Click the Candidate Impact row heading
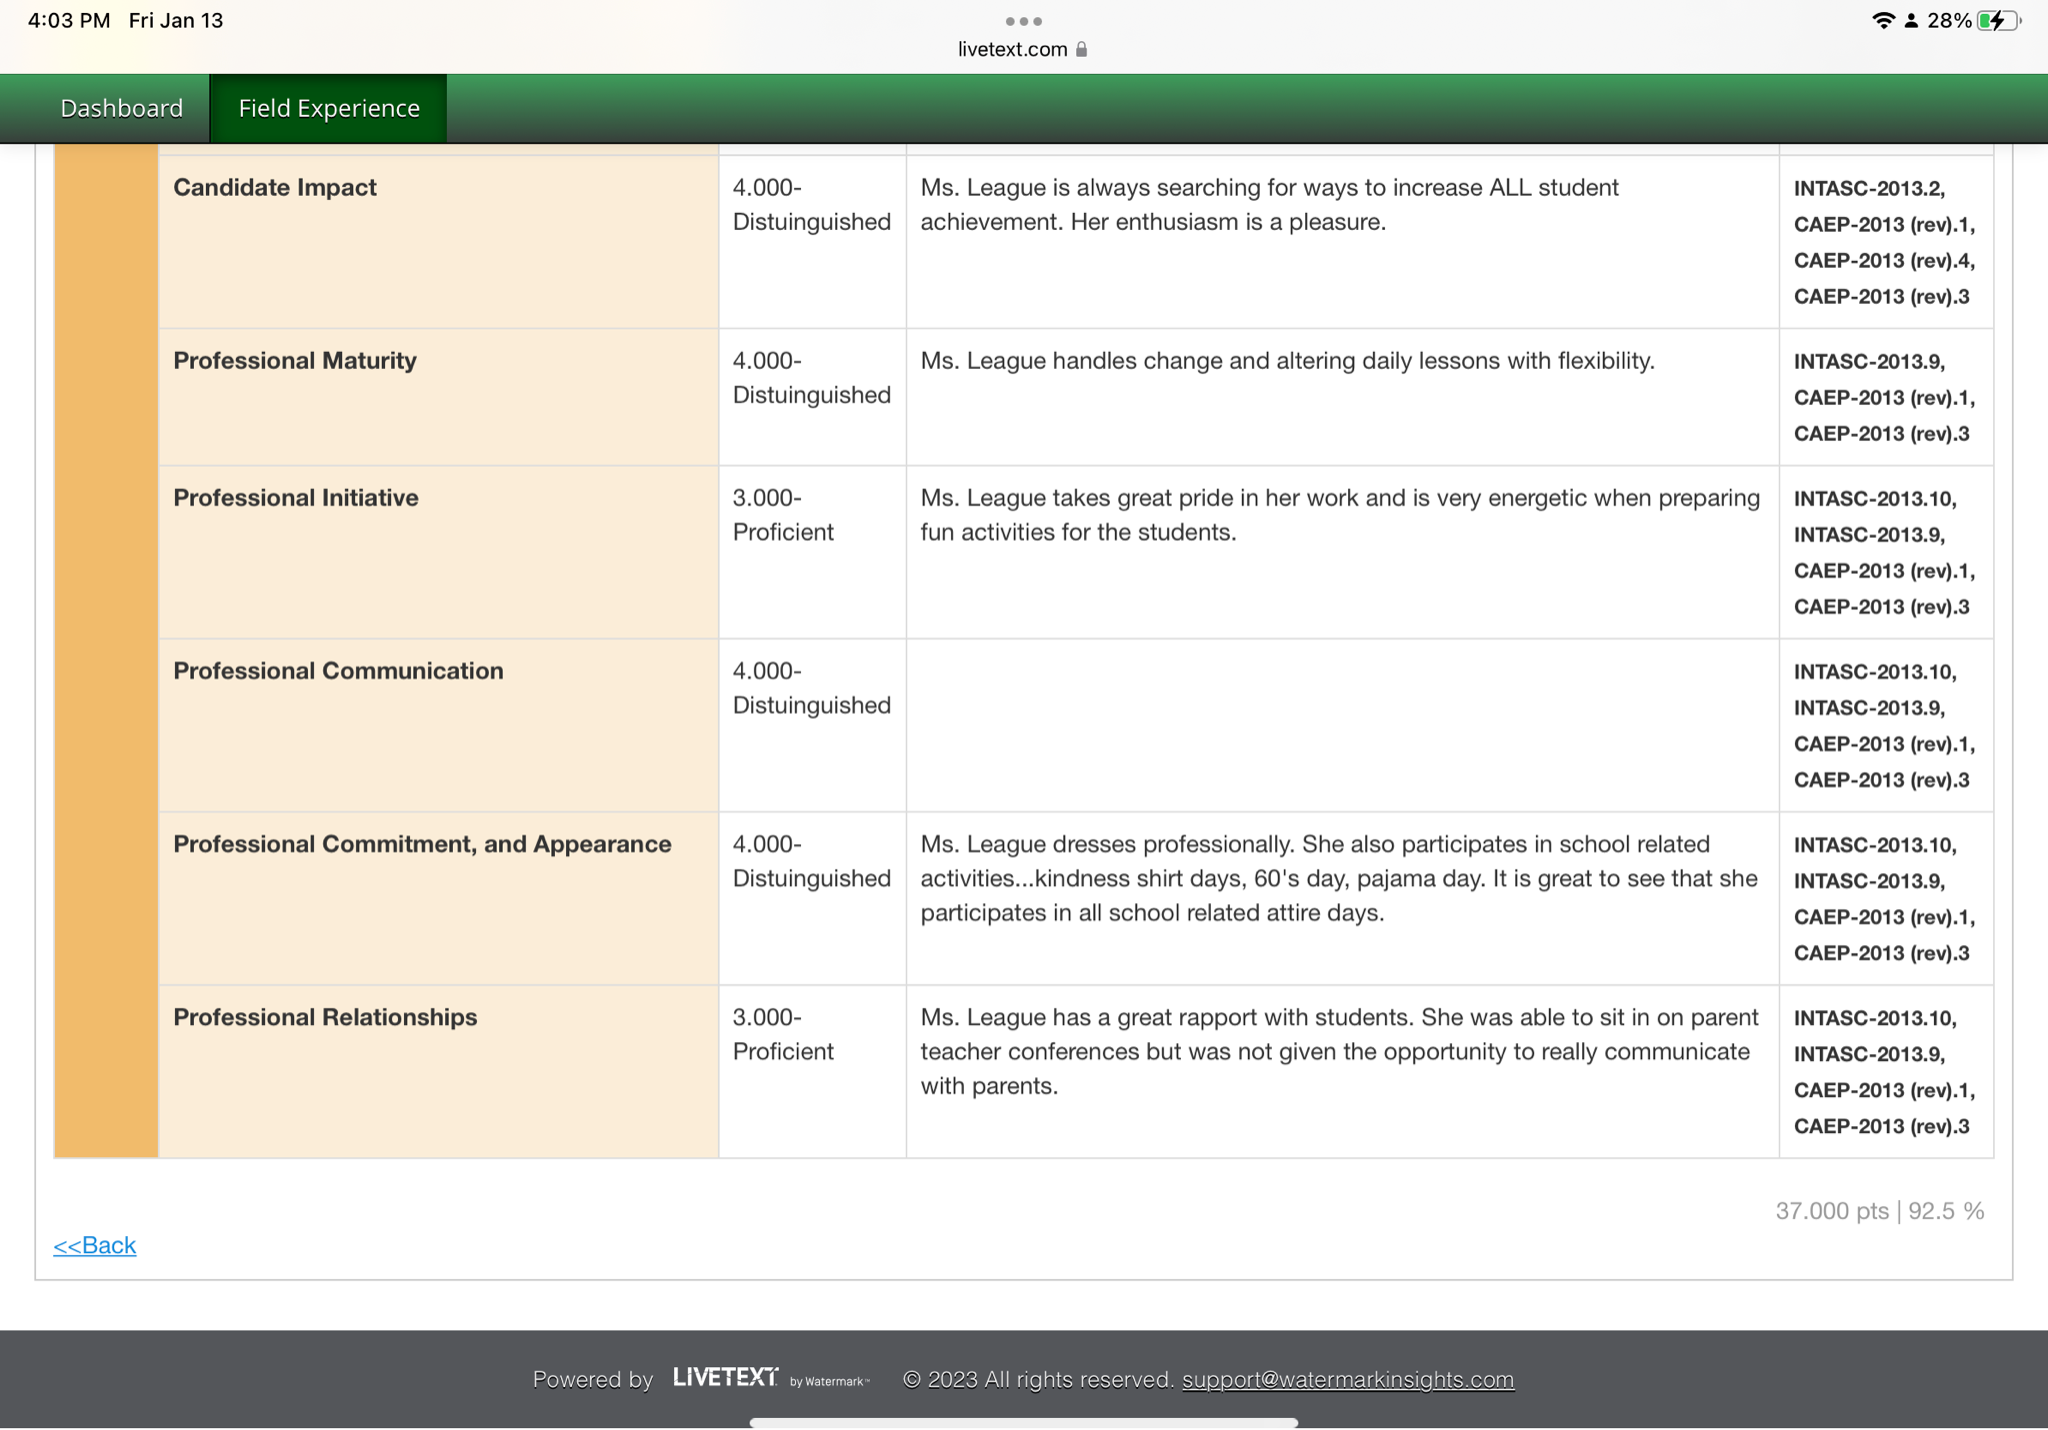The image size is (2048, 1430). point(275,187)
